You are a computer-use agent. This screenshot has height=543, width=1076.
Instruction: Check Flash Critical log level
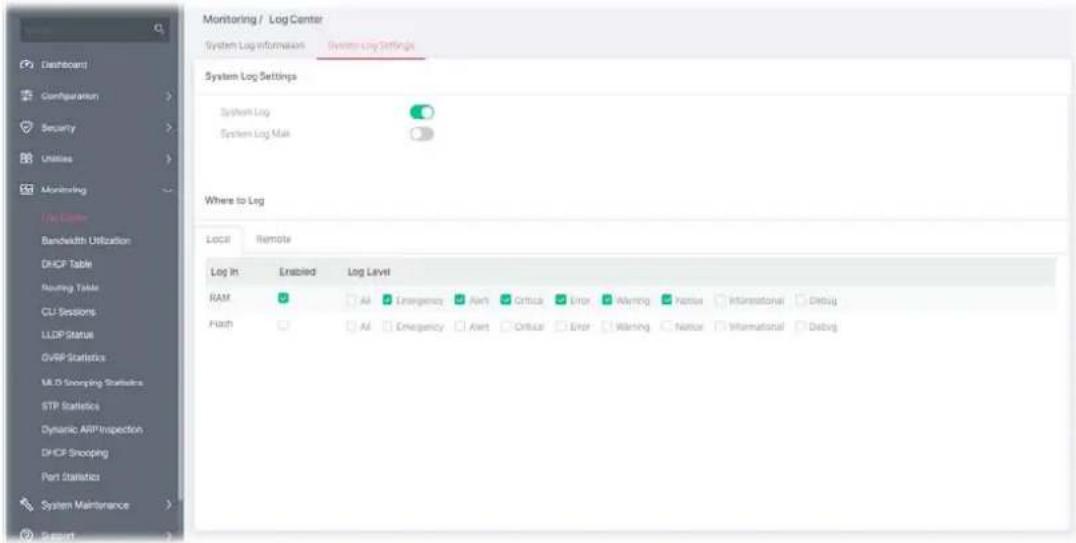tap(506, 327)
